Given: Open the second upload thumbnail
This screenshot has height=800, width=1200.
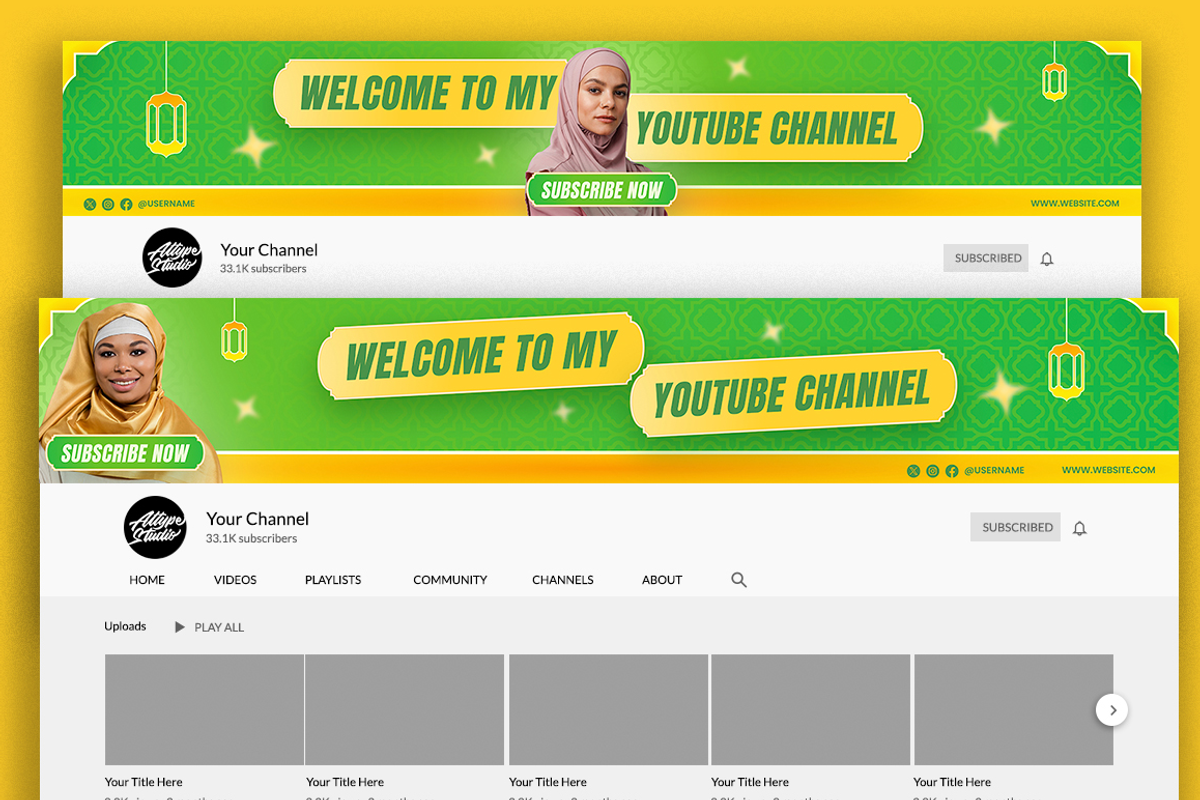Looking at the screenshot, I should [405, 710].
